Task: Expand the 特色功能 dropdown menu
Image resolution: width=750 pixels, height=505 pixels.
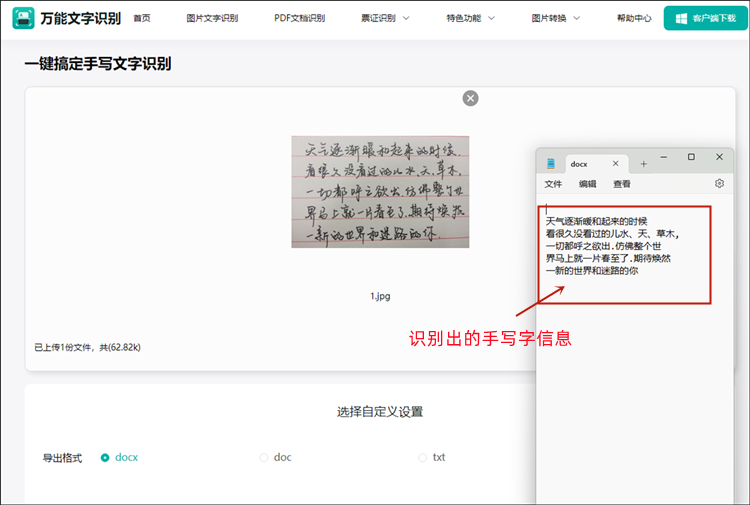Action: point(470,18)
